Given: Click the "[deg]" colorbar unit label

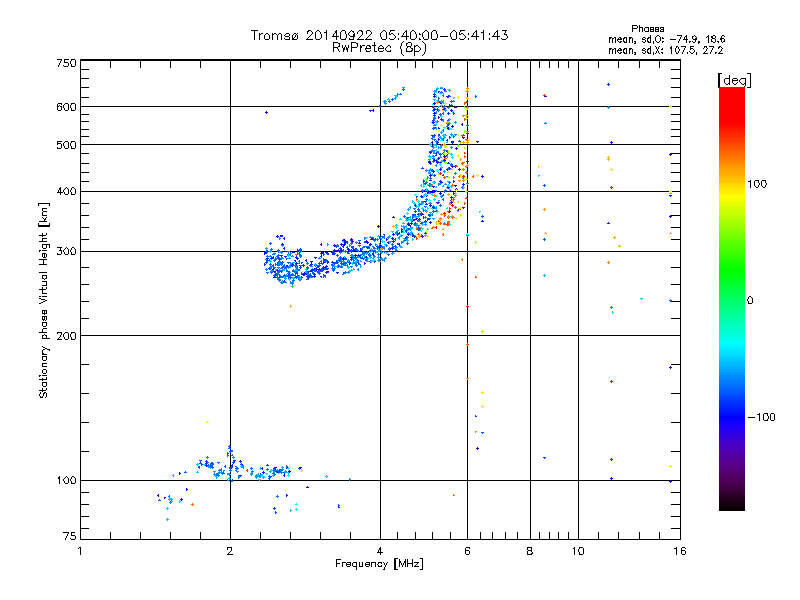Looking at the screenshot, I should tap(734, 80).
